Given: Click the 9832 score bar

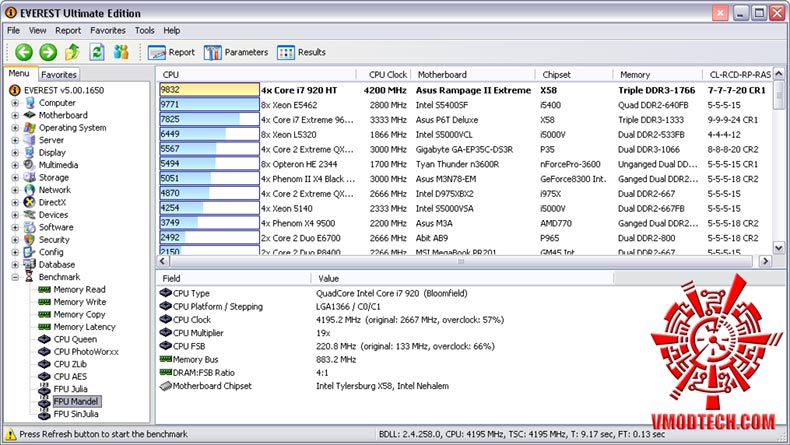Looking at the screenshot, I should tap(209, 90).
